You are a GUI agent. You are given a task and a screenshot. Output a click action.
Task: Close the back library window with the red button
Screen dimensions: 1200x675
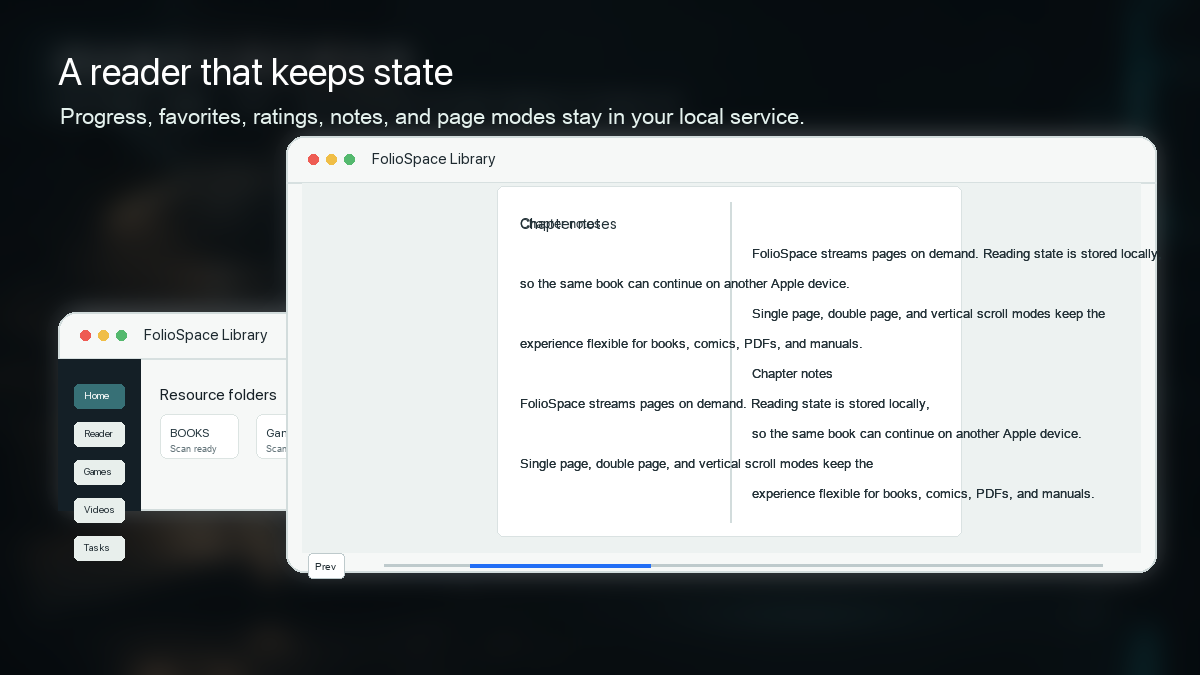[x=86, y=335]
